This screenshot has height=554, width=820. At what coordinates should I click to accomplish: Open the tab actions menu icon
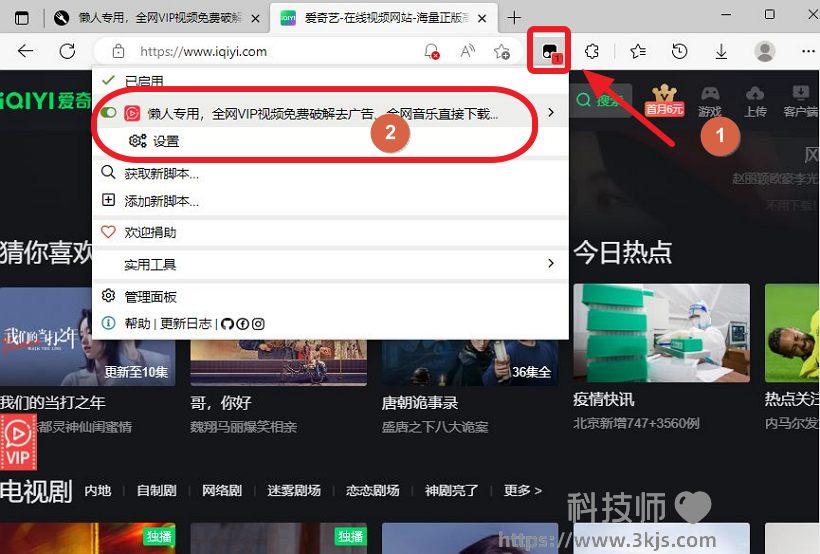tap(21, 18)
